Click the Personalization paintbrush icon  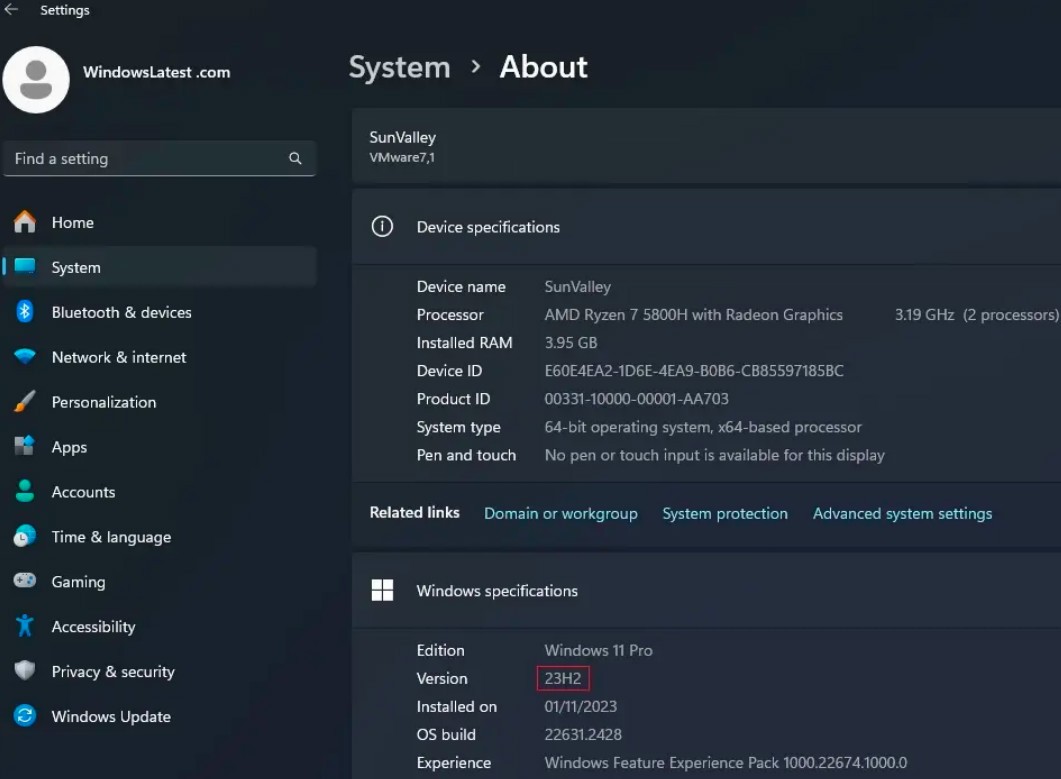pyautogui.click(x=25, y=401)
